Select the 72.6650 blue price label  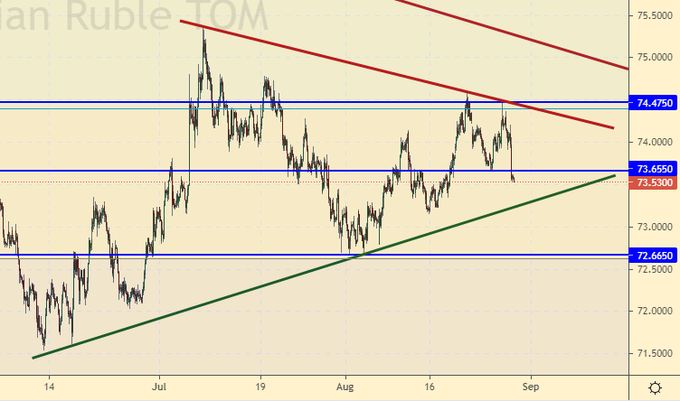tap(654, 256)
